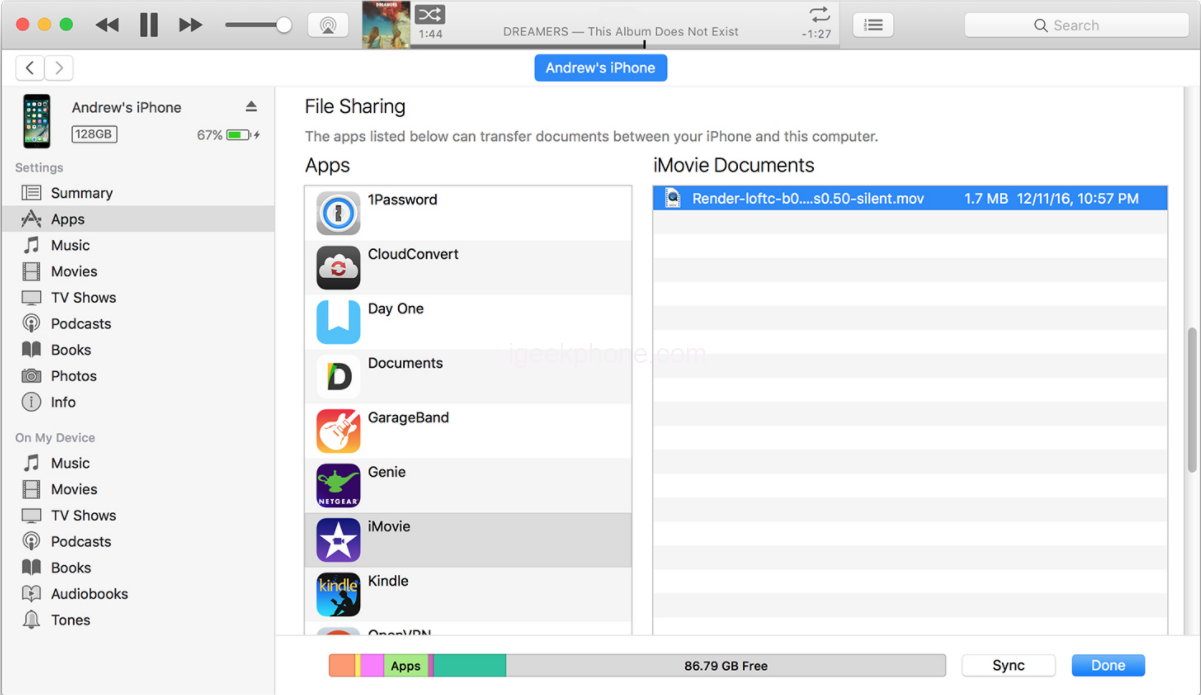The width and height of the screenshot is (1201, 695).
Task: Adjust the volume slider
Action: click(284, 25)
